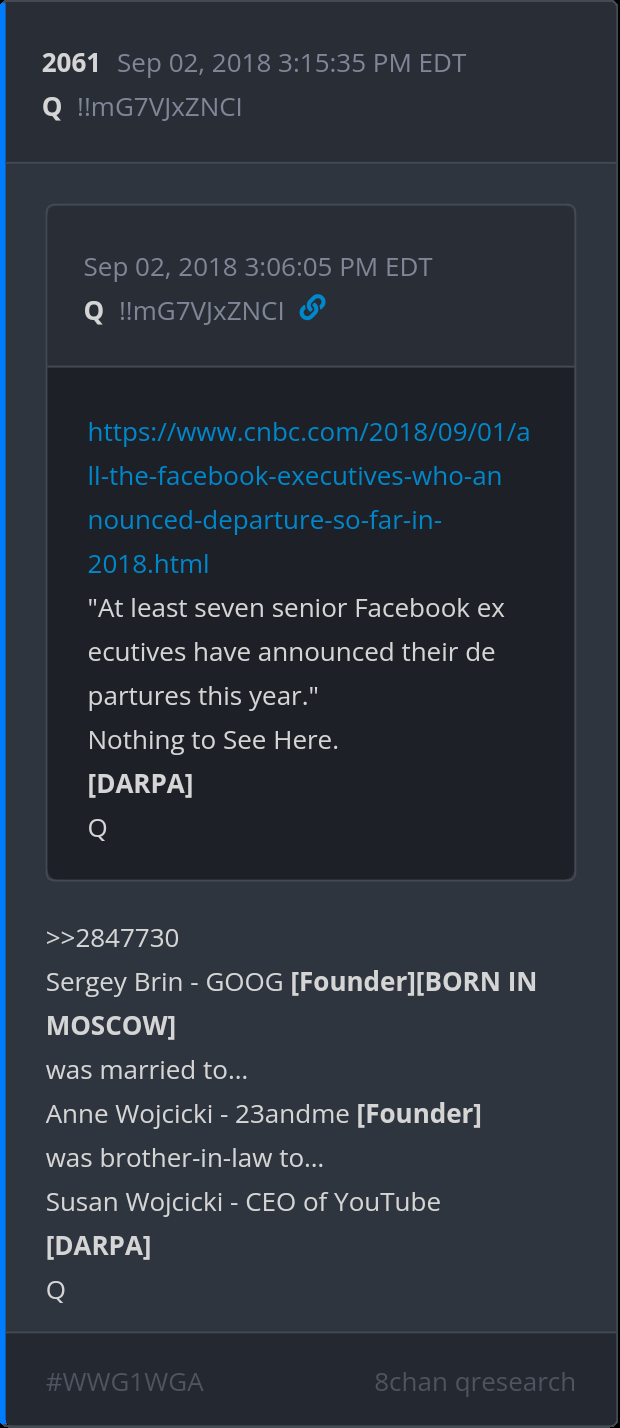Click the tripcode inside the quoted post header
The image size is (620, 1428).
click(x=201, y=312)
